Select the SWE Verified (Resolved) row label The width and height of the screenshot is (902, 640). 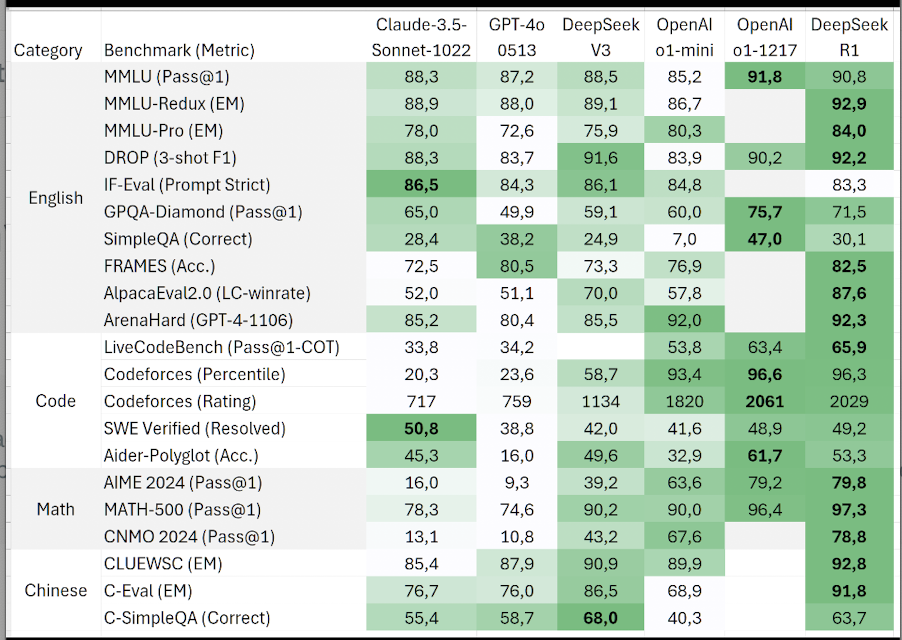point(194,428)
